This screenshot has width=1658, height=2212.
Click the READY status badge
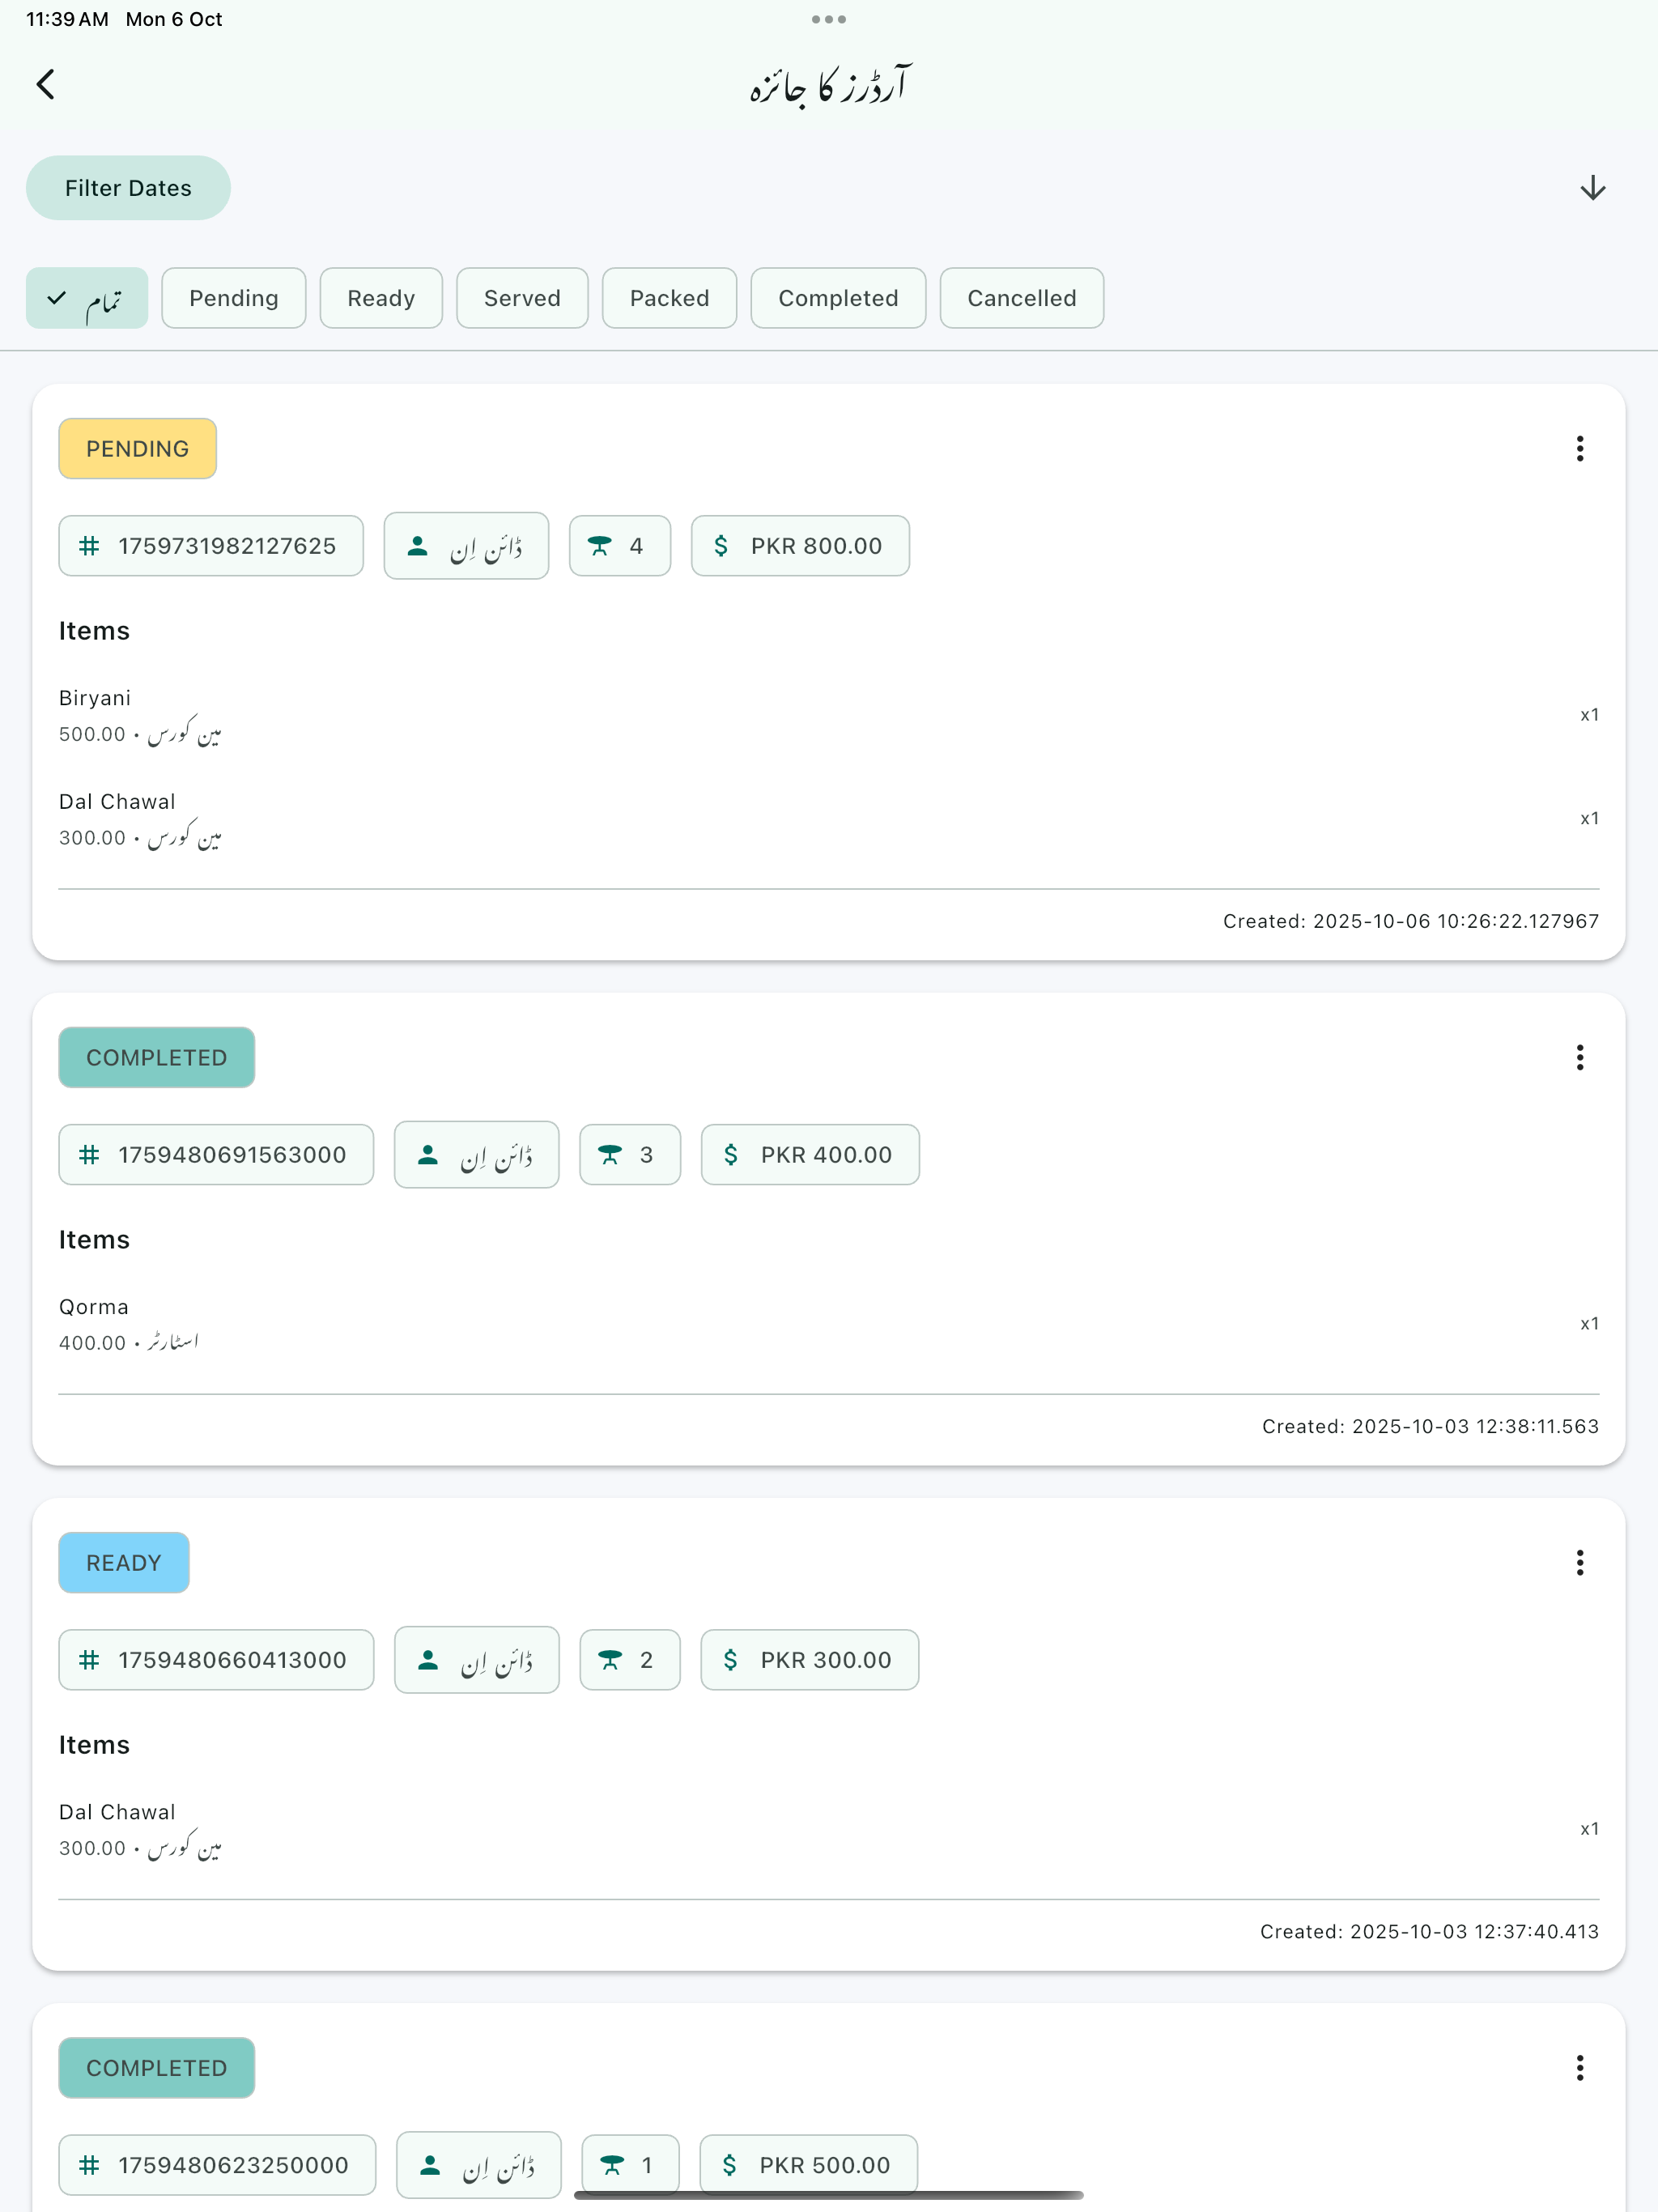[123, 1562]
